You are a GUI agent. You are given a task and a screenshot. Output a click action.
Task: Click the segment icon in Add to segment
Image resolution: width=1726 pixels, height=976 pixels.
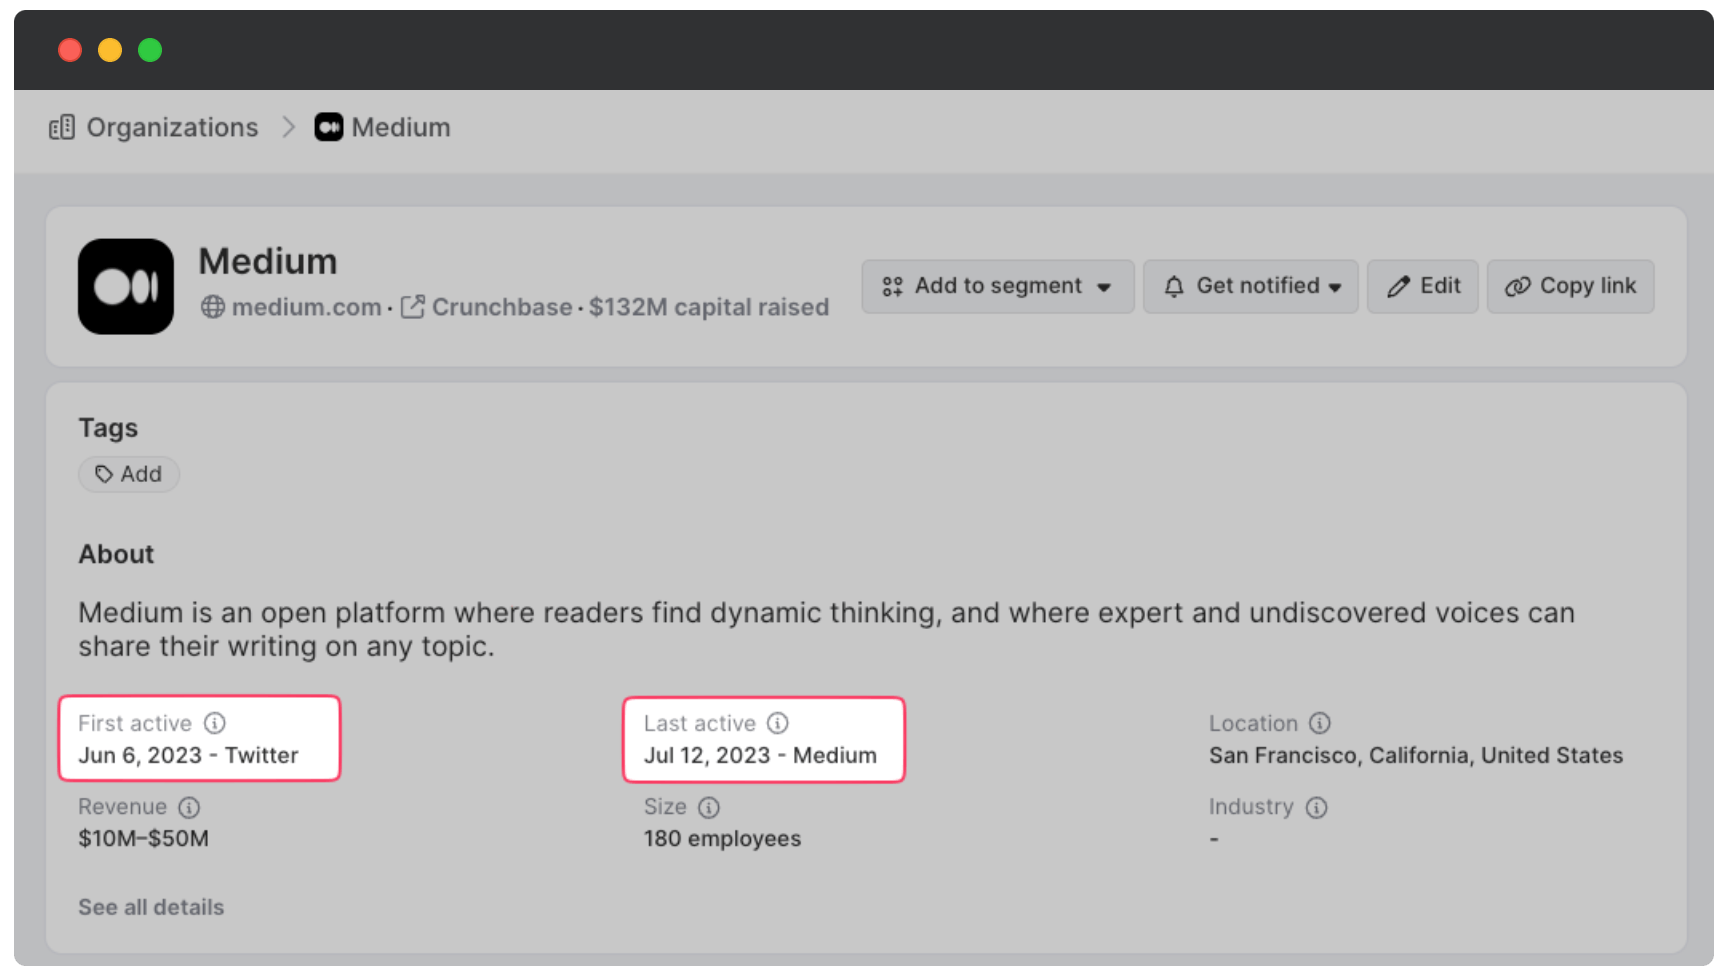(x=893, y=287)
